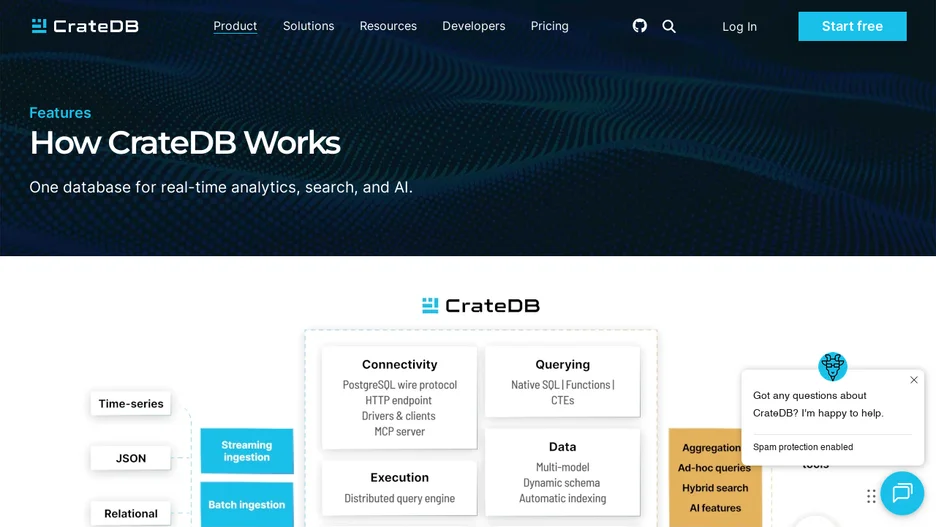
Task: Close the chat greeting popup
Action: [x=913, y=380]
